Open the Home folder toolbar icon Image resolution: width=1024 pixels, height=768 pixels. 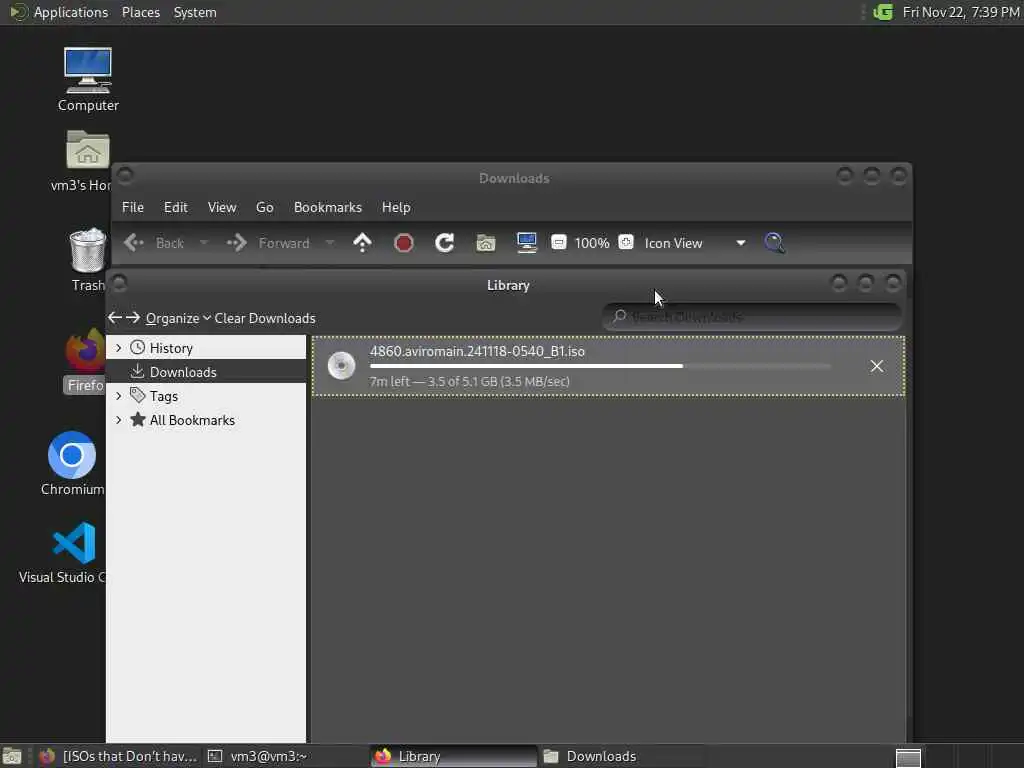(x=486, y=243)
